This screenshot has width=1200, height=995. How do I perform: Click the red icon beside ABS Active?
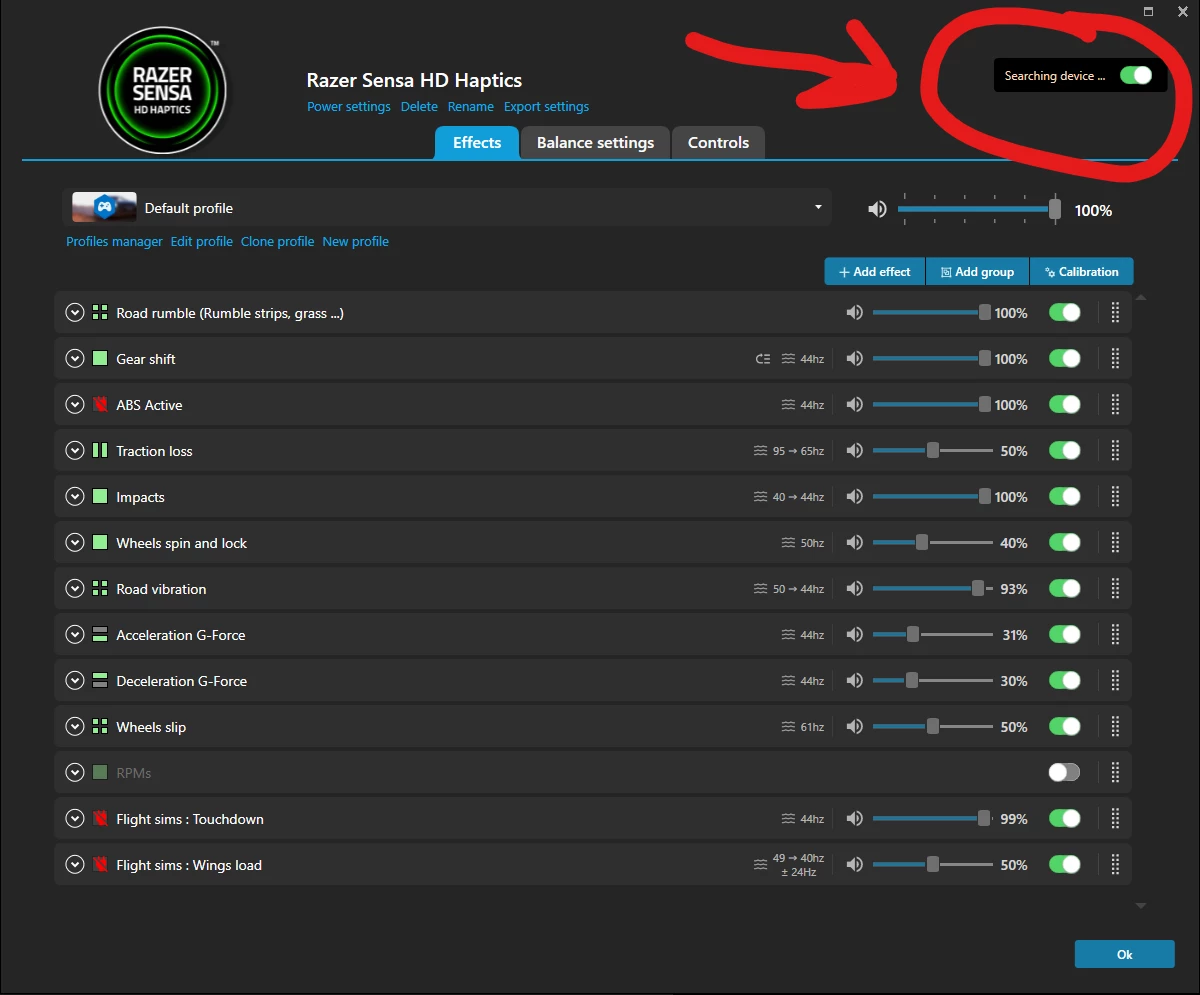click(100, 405)
